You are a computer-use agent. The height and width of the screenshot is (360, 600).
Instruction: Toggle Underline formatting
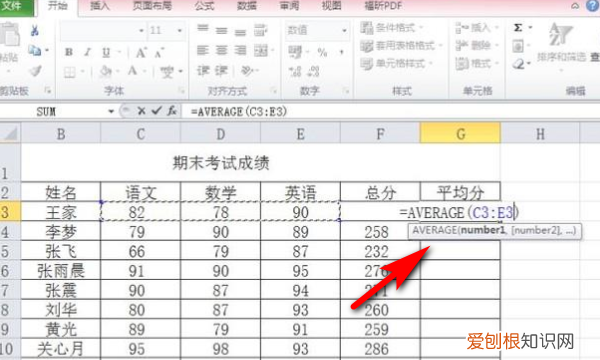(x=106, y=52)
